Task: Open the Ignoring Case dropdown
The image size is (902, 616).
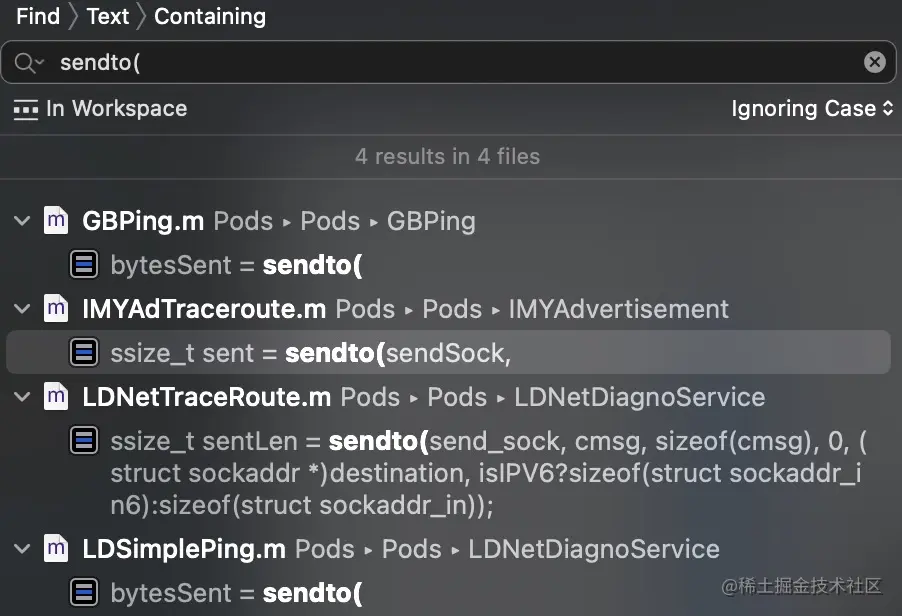Action: click(x=812, y=109)
